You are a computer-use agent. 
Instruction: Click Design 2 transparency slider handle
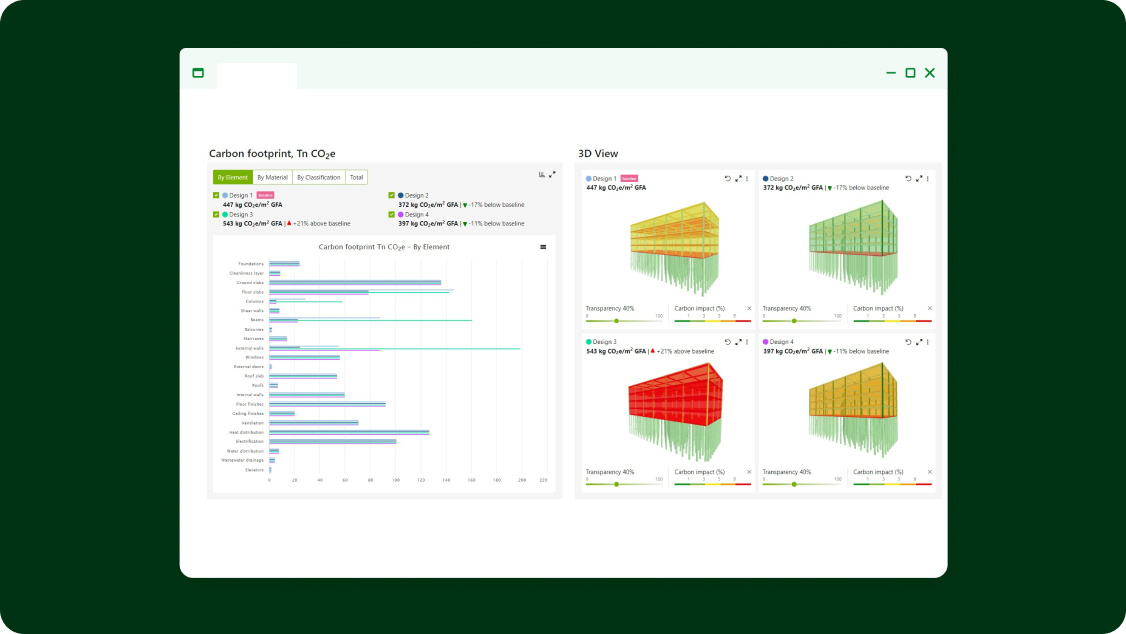click(x=794, y=321)
